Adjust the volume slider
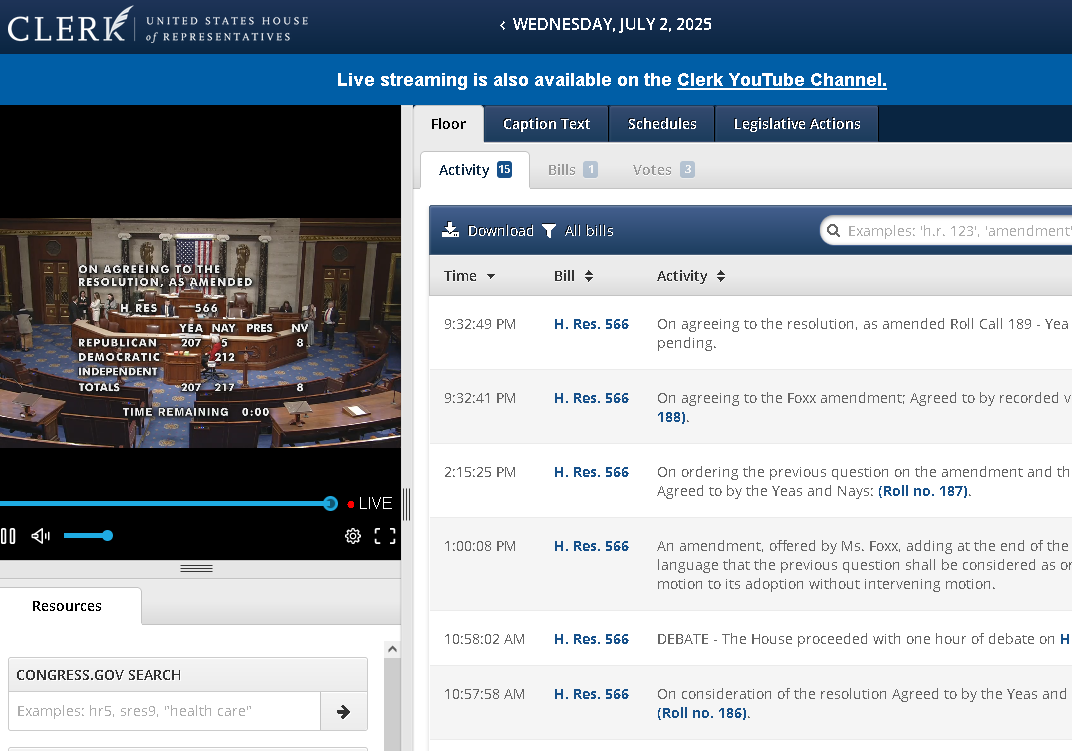The width and height of the screenshot is (1072, 751). 88,536
